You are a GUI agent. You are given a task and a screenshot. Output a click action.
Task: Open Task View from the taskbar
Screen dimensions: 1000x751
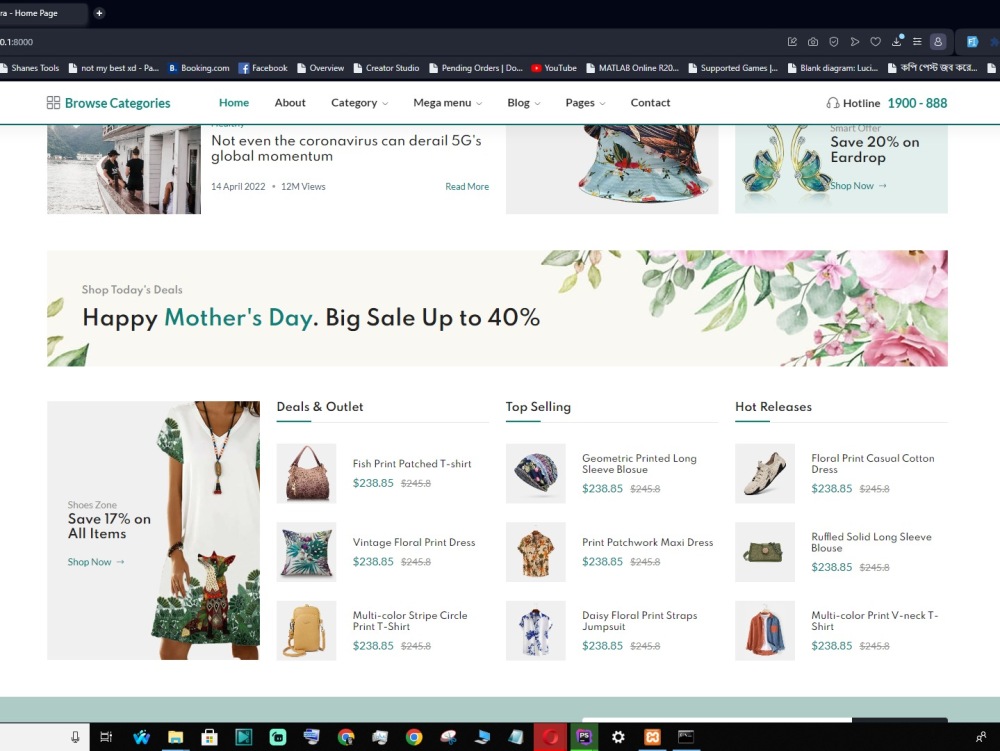(106, 737)
